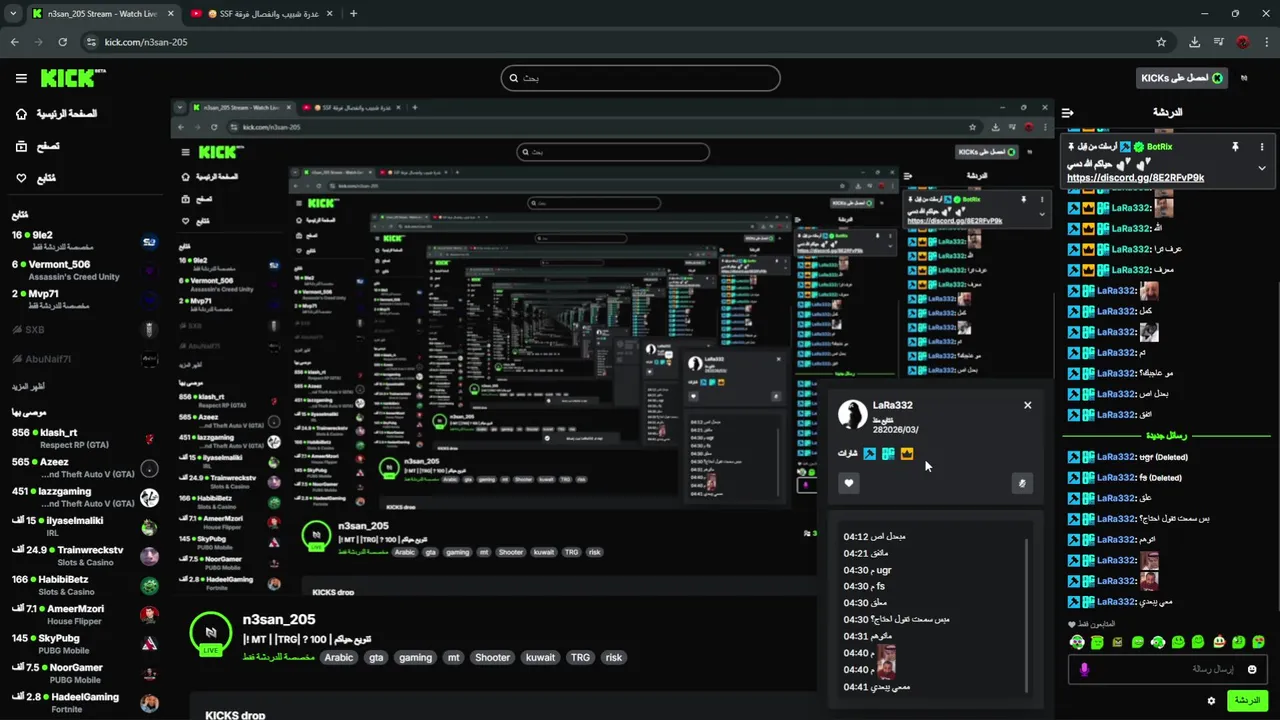Open SkyPubg channel in sidebar

[x=84, y=644]
